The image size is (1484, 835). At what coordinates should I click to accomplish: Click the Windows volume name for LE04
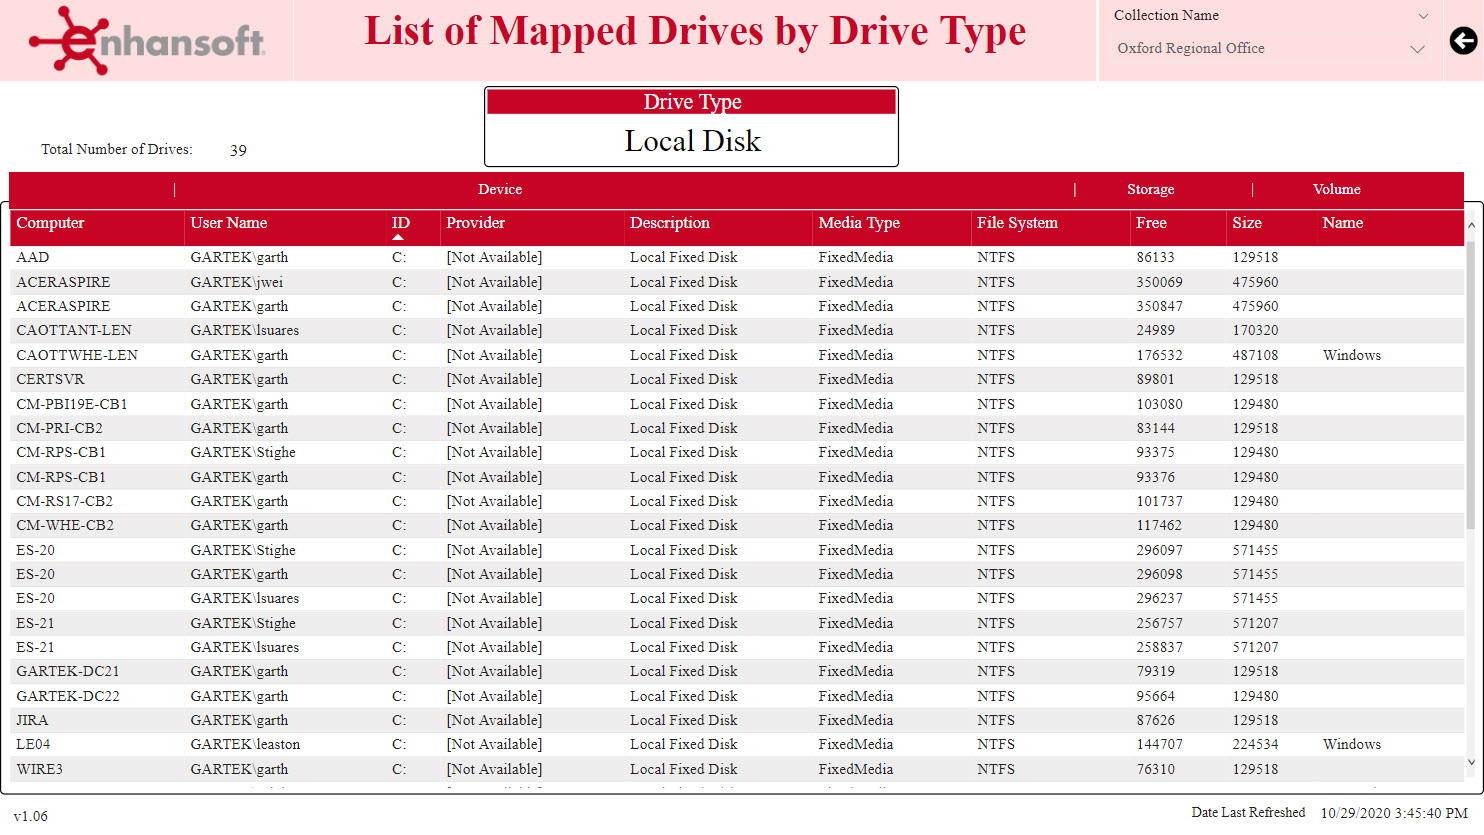(1351, 744)
